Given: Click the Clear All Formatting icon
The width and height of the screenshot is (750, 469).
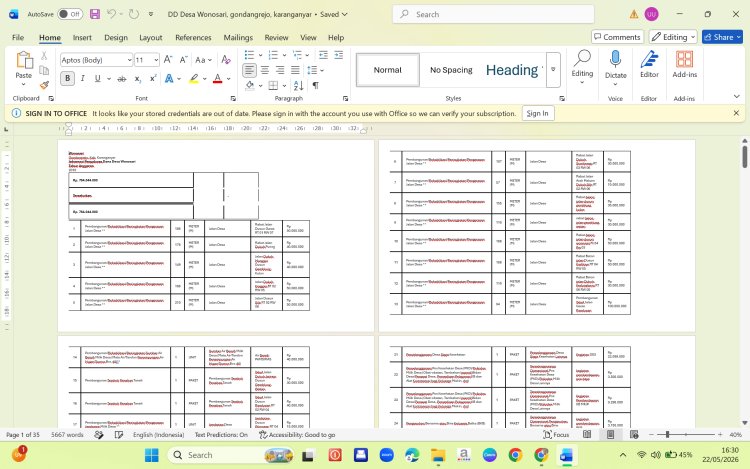Looking at the screenshot, I should 226,60.
